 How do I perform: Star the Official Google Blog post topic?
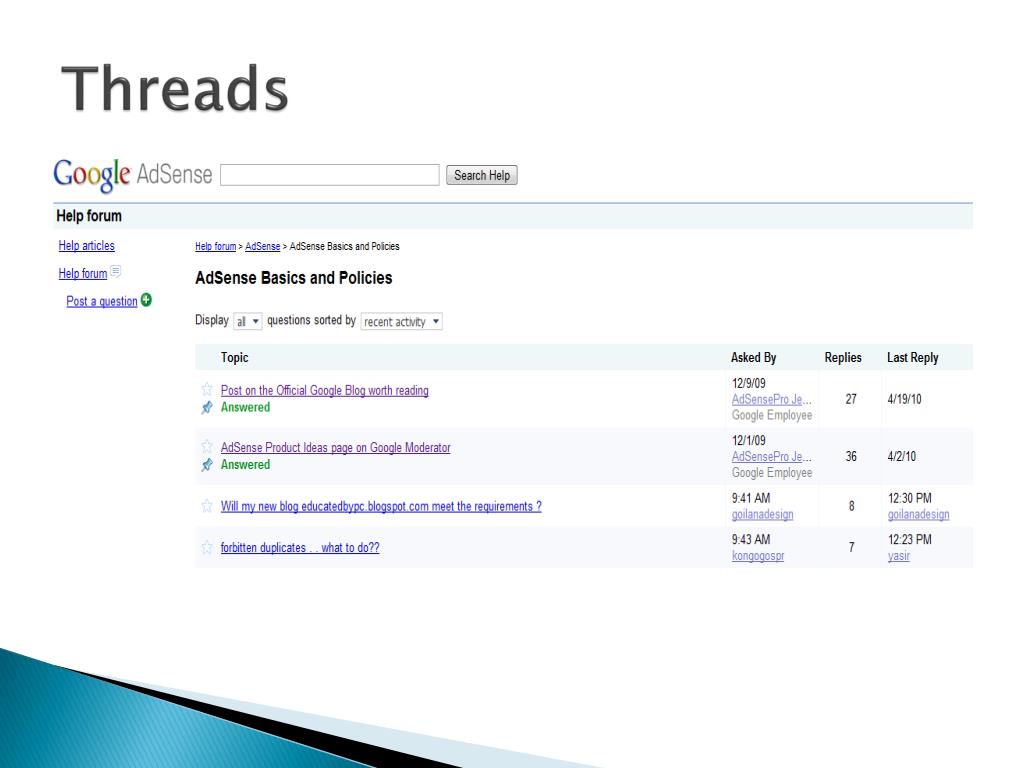click(x=207, y=390)
